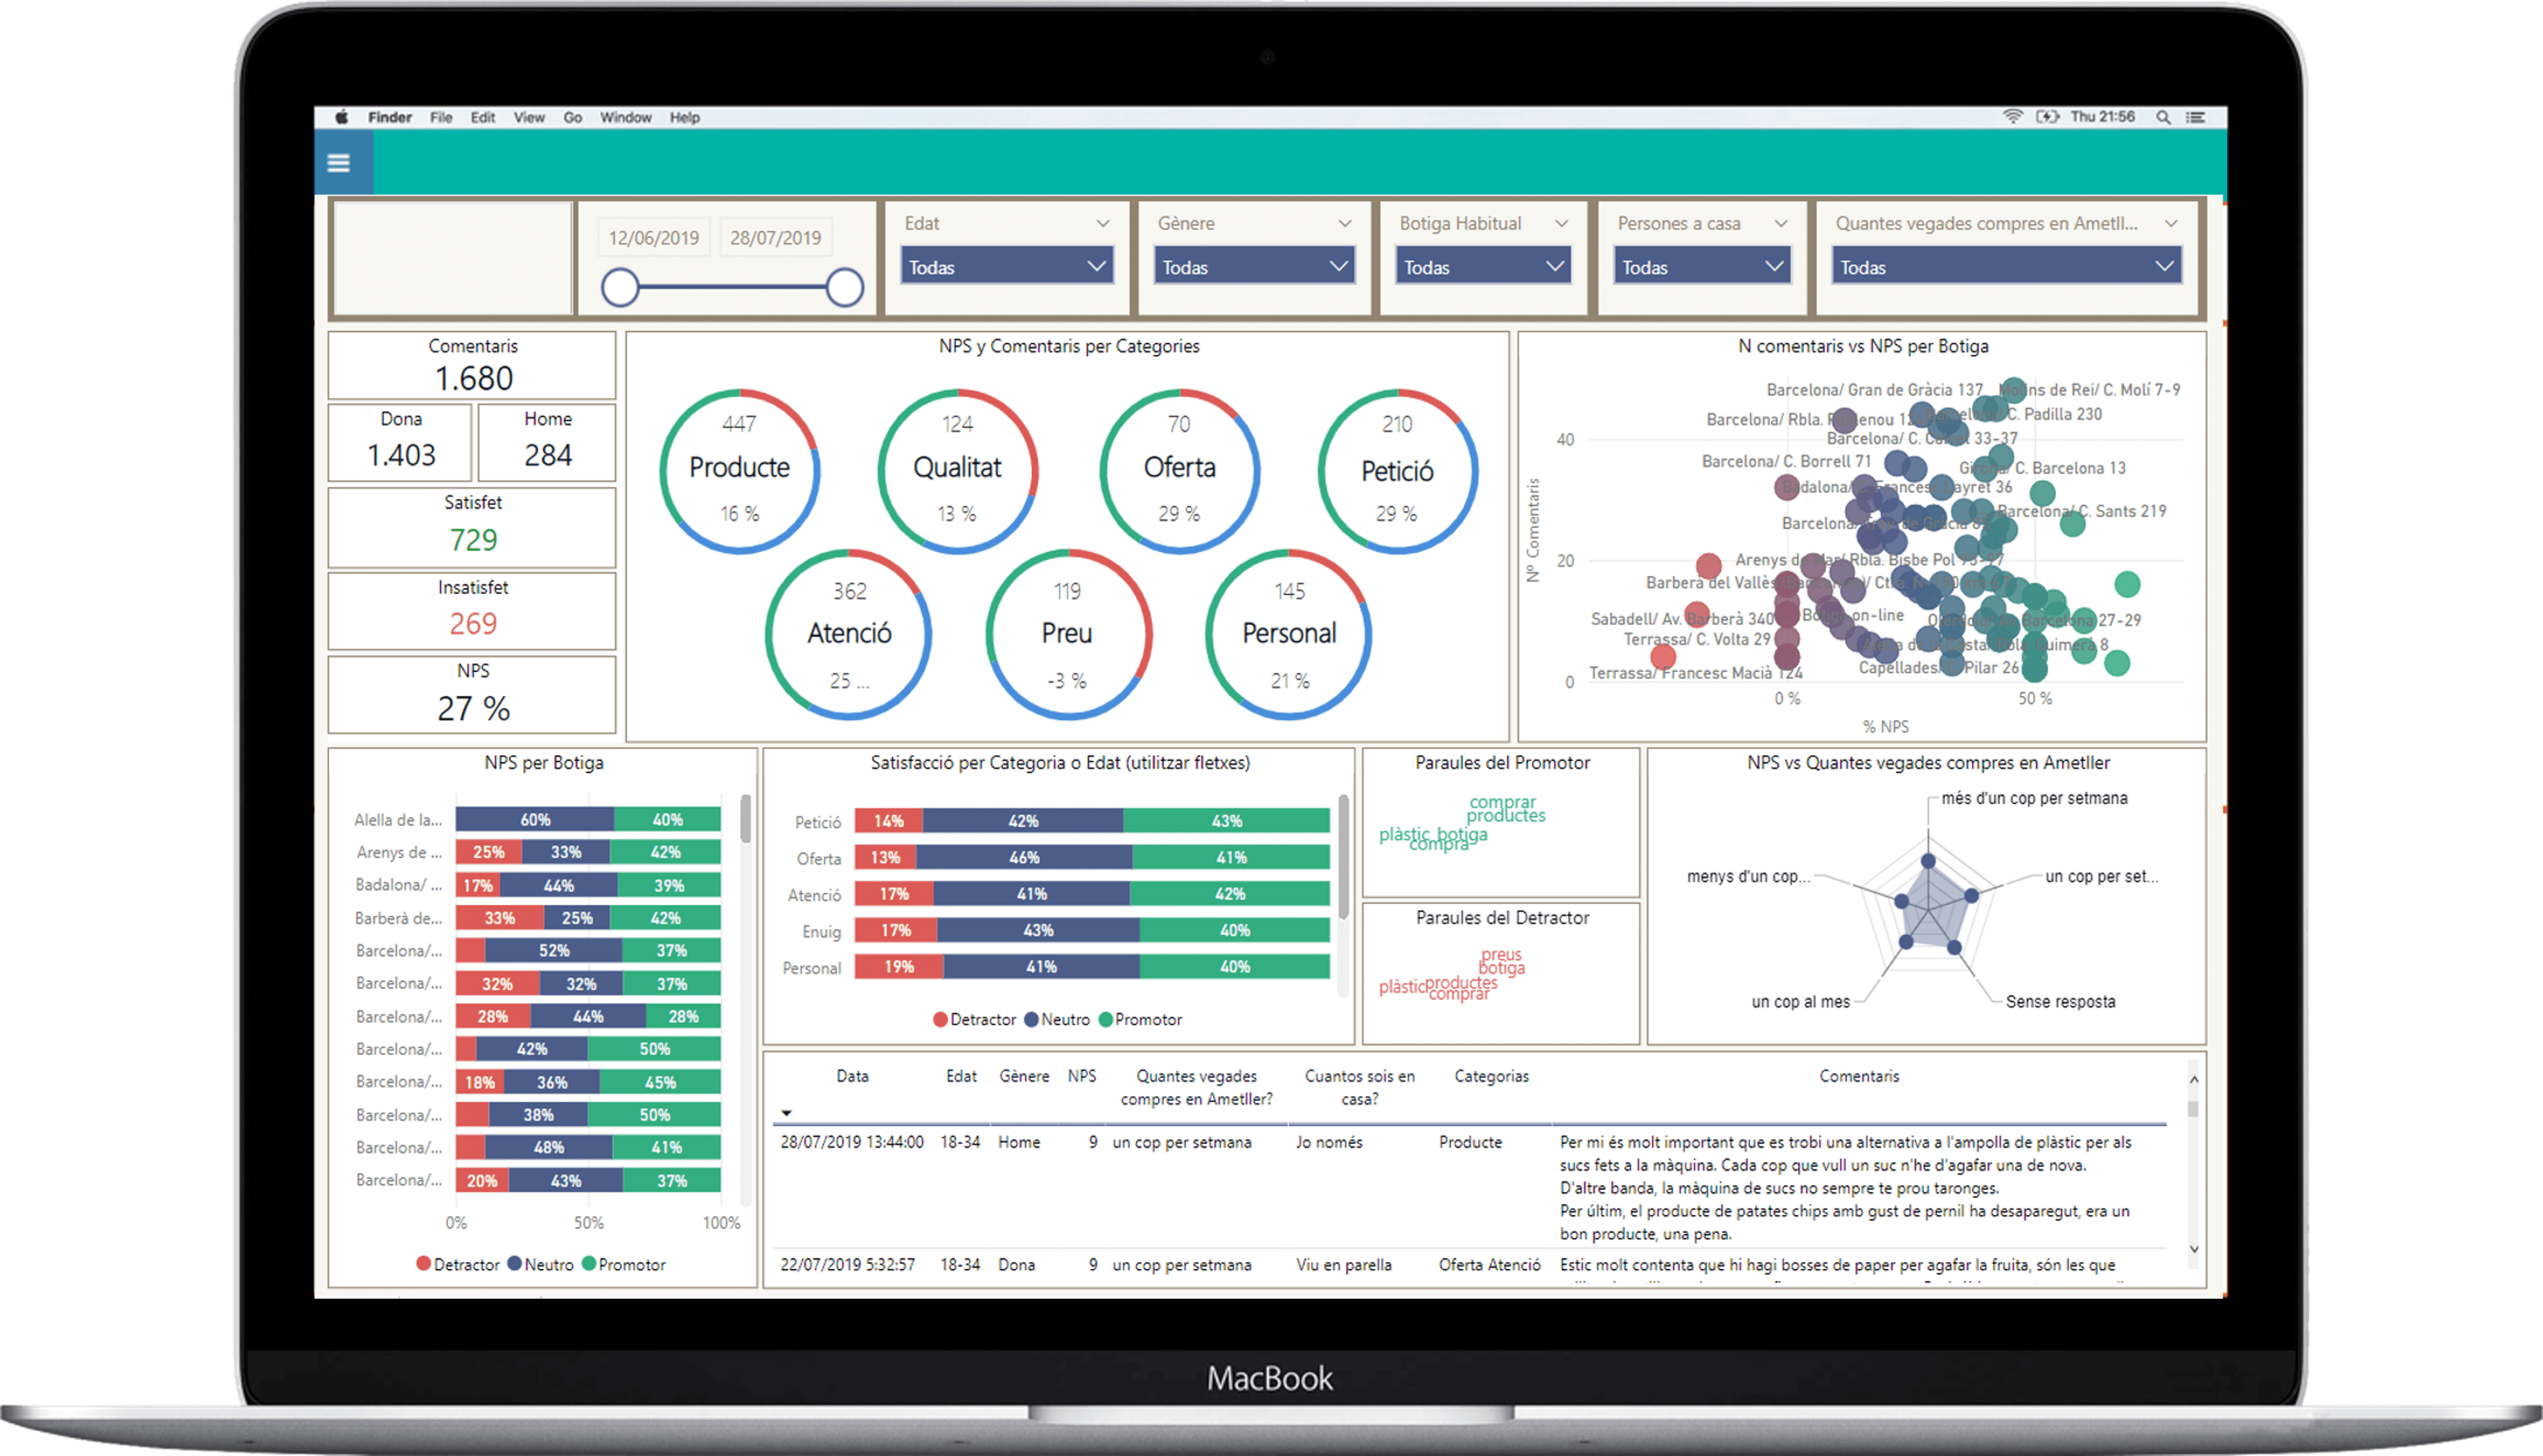
Task: Select the Producte category donut
Action: pyautogui.click(x=739, y=470)
